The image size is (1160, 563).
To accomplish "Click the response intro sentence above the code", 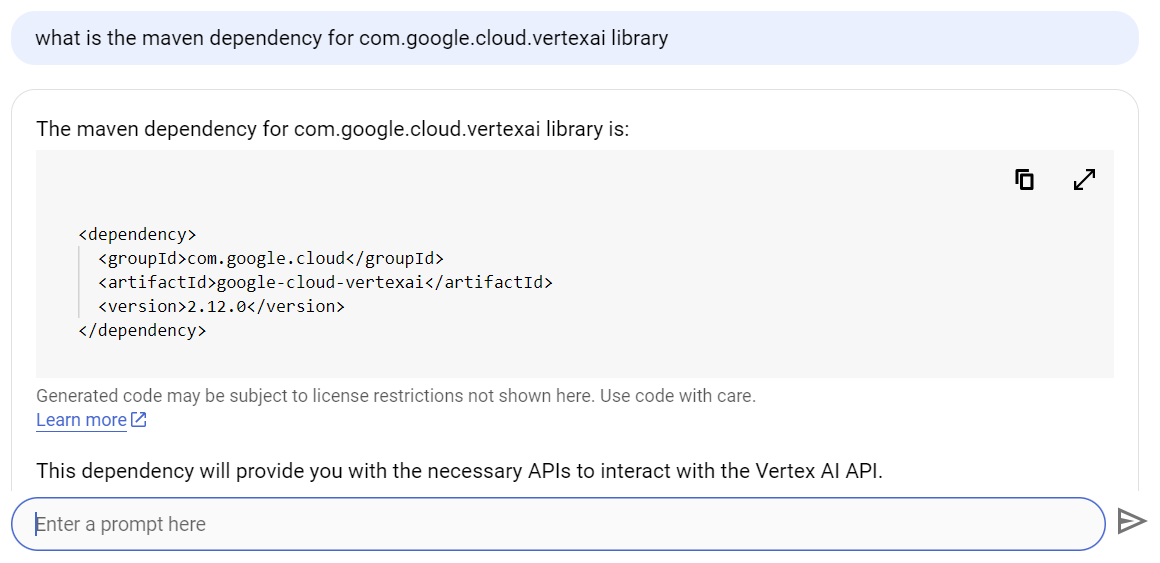I will [332, 129].
